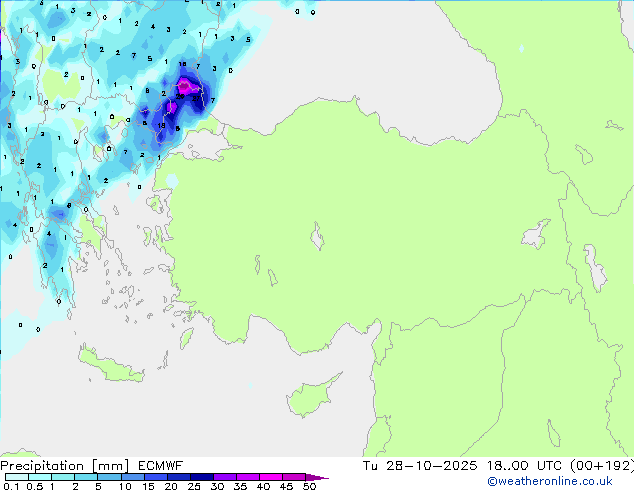Select the 15–20 mm legend swatch
Screen dimensions: 634x490
point(155,477)
